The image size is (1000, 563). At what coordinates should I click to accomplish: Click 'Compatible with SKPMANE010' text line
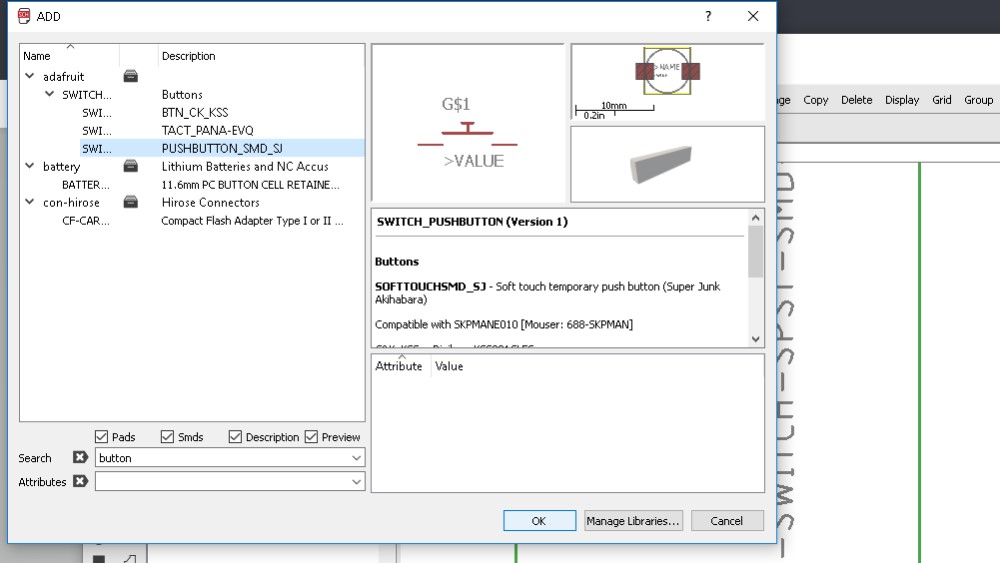point(504,325)
